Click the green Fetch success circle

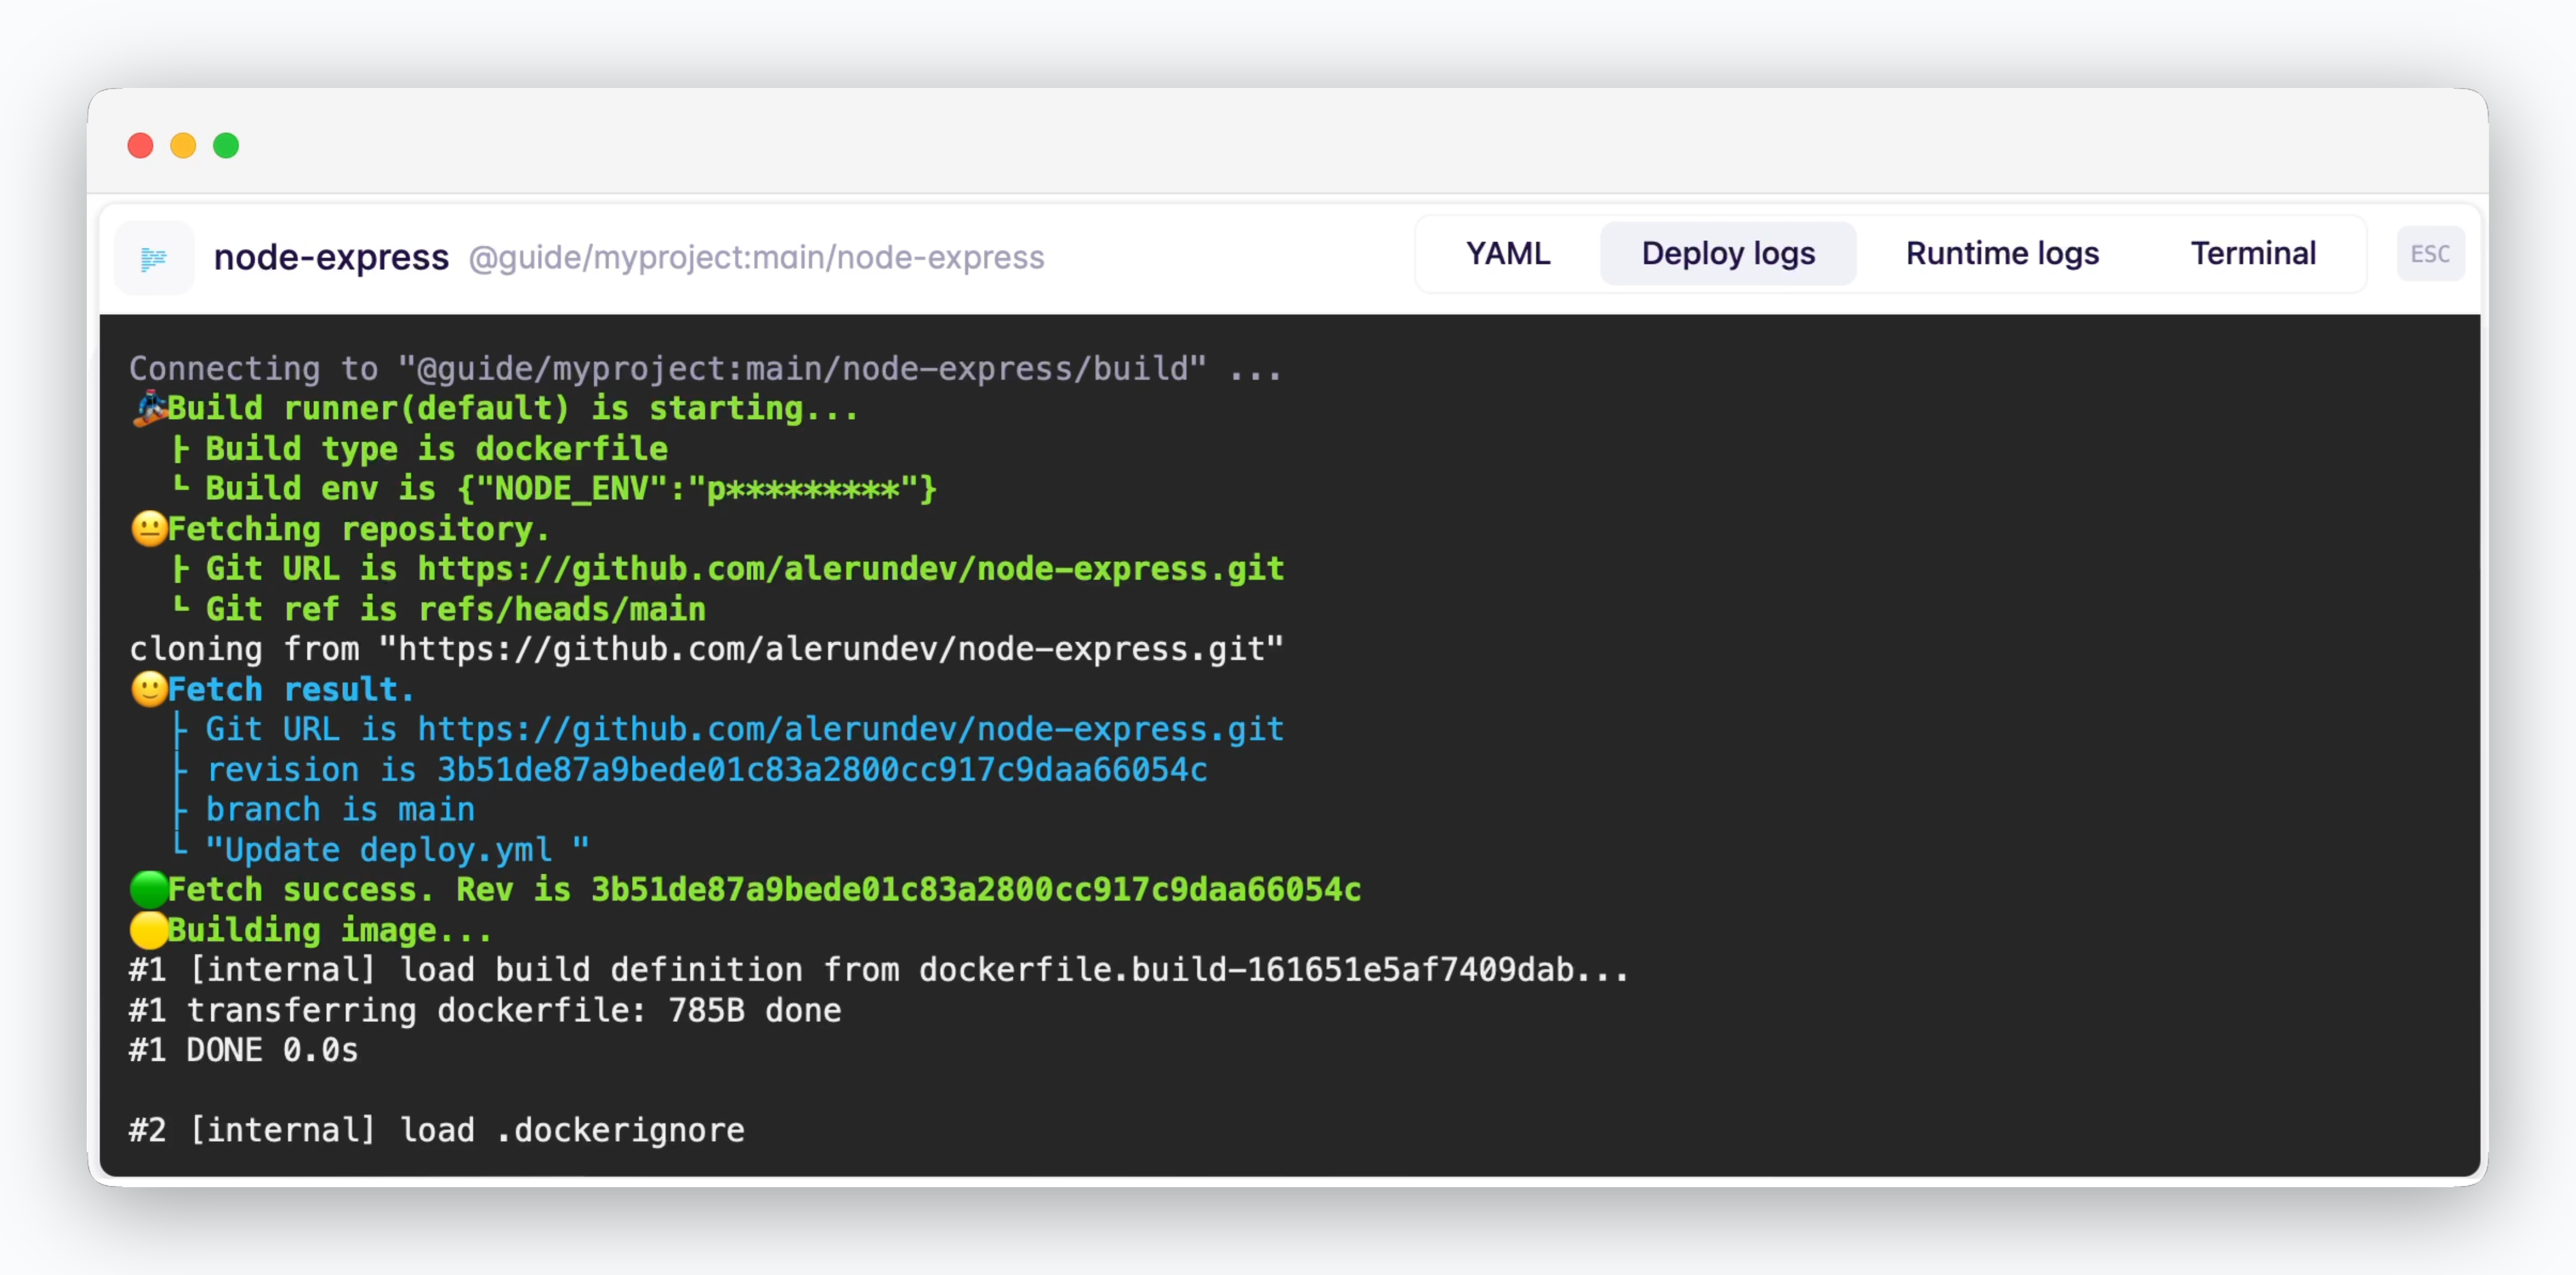coord(149,889)
